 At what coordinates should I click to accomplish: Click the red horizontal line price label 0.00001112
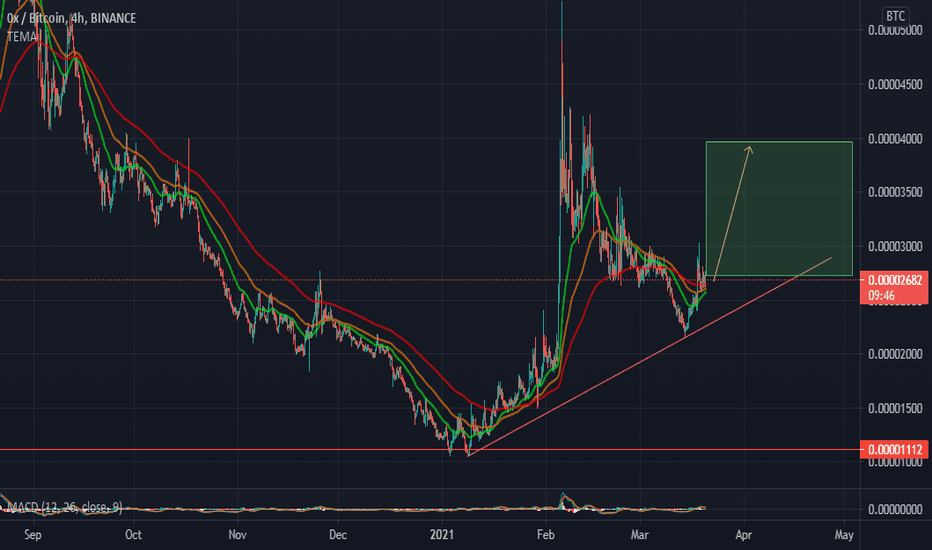pos(895,450)
